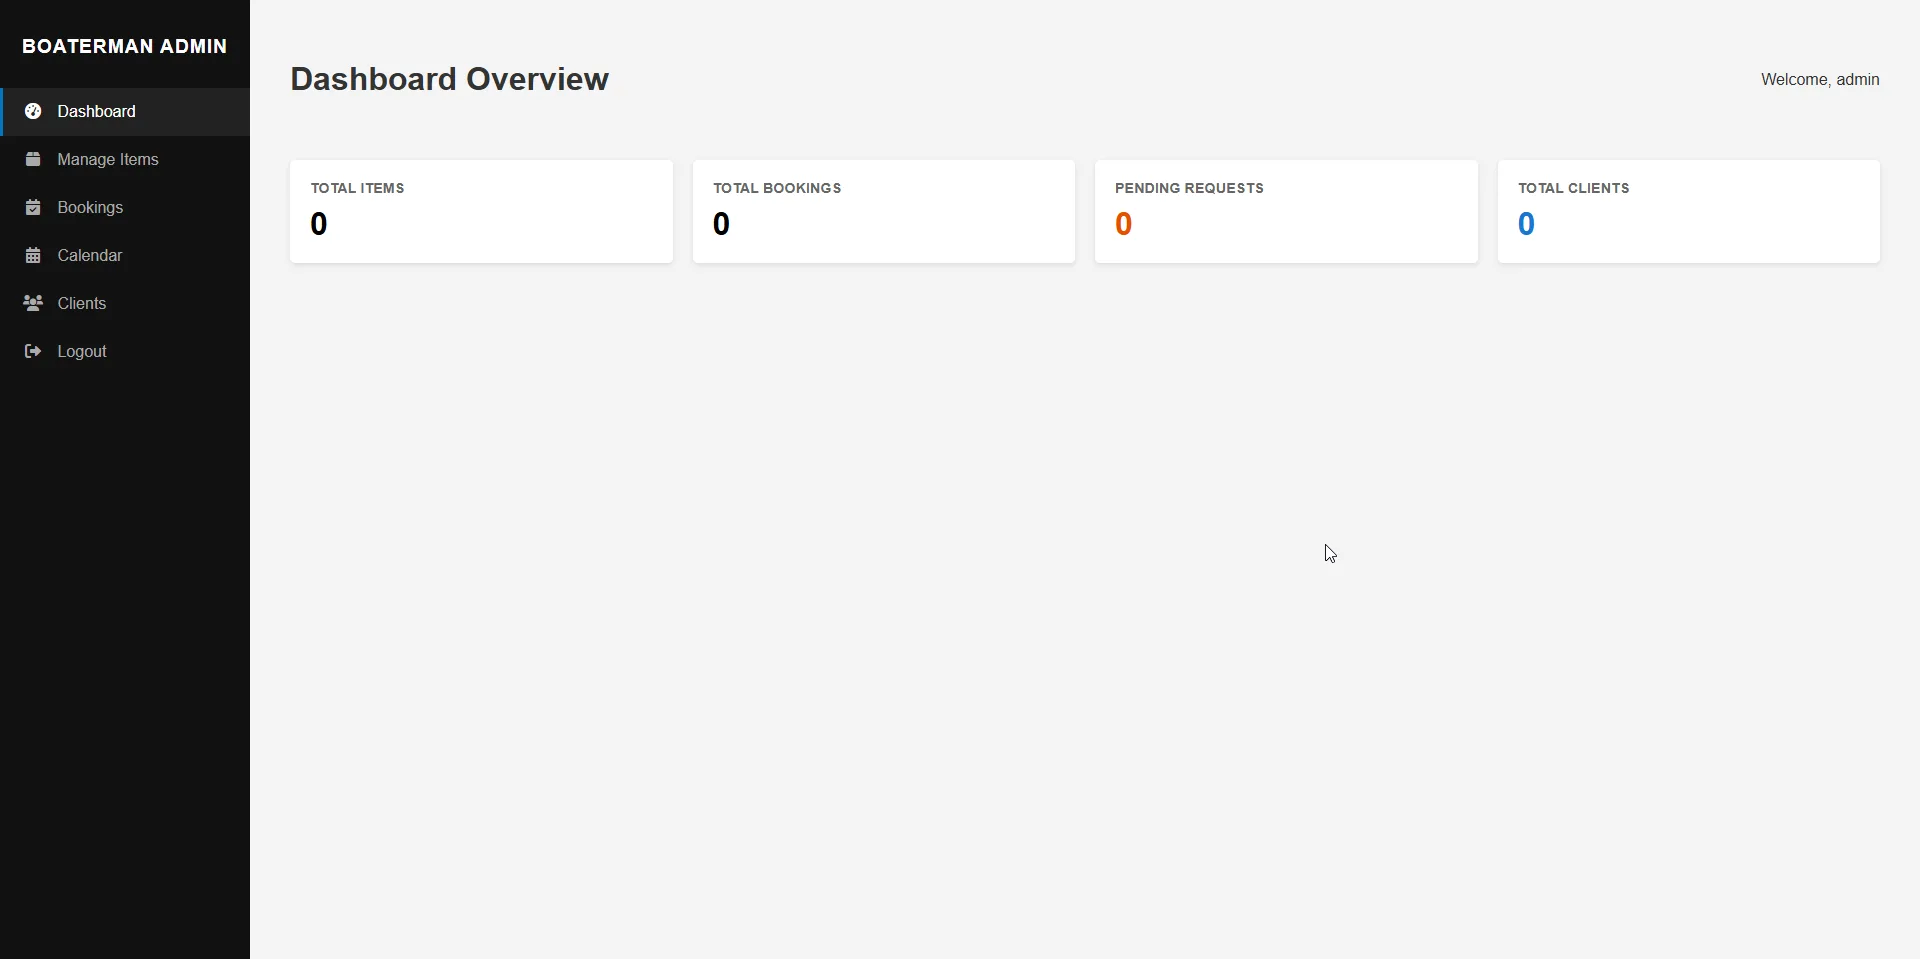Switch to the Calendar view

tap(90, 255)
